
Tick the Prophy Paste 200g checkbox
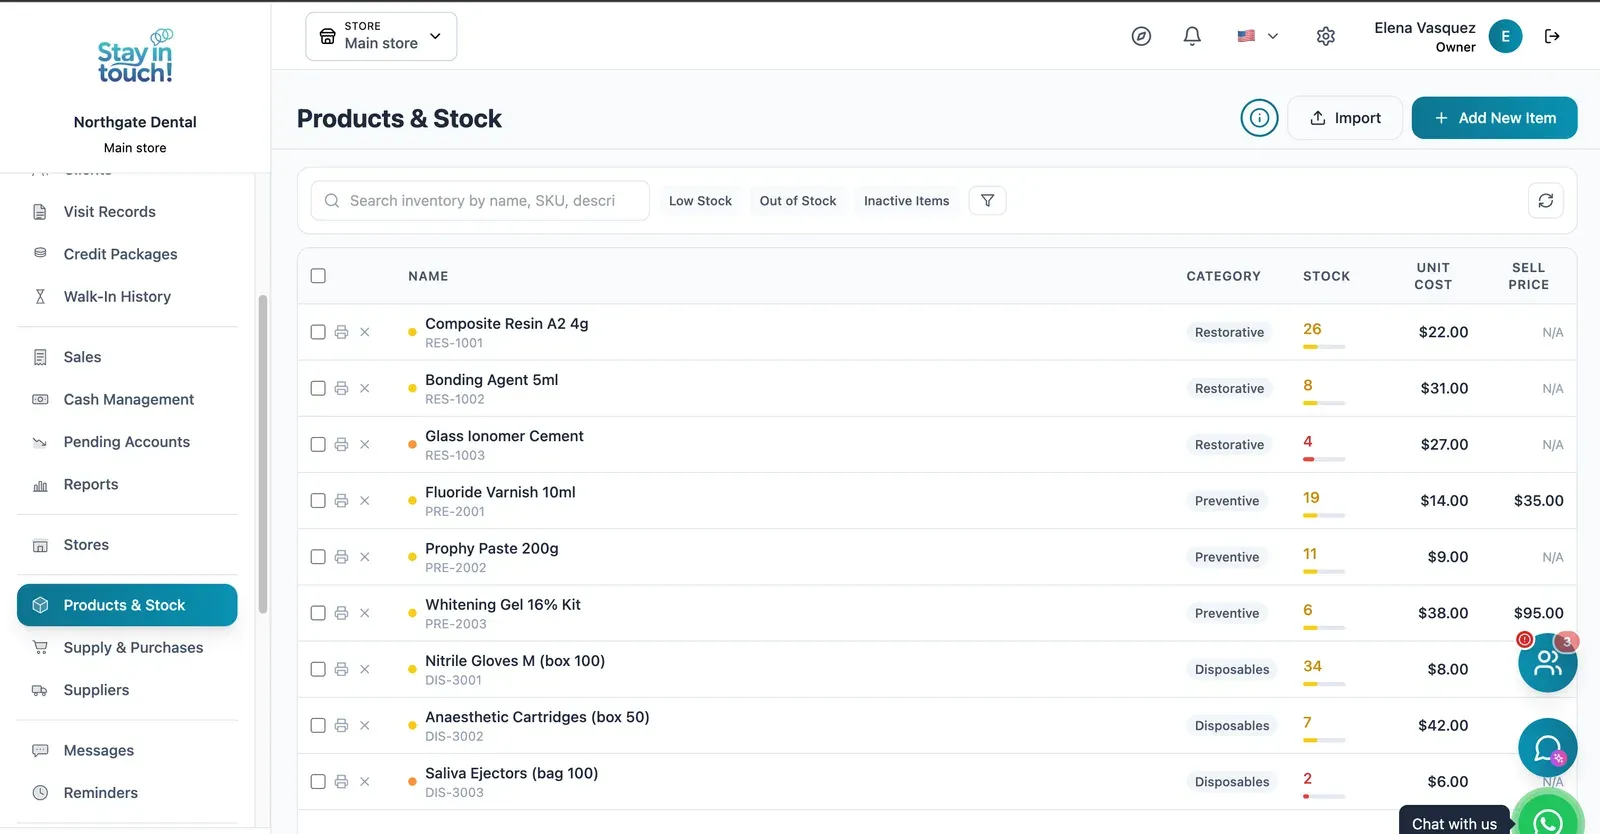pos(318,557)
